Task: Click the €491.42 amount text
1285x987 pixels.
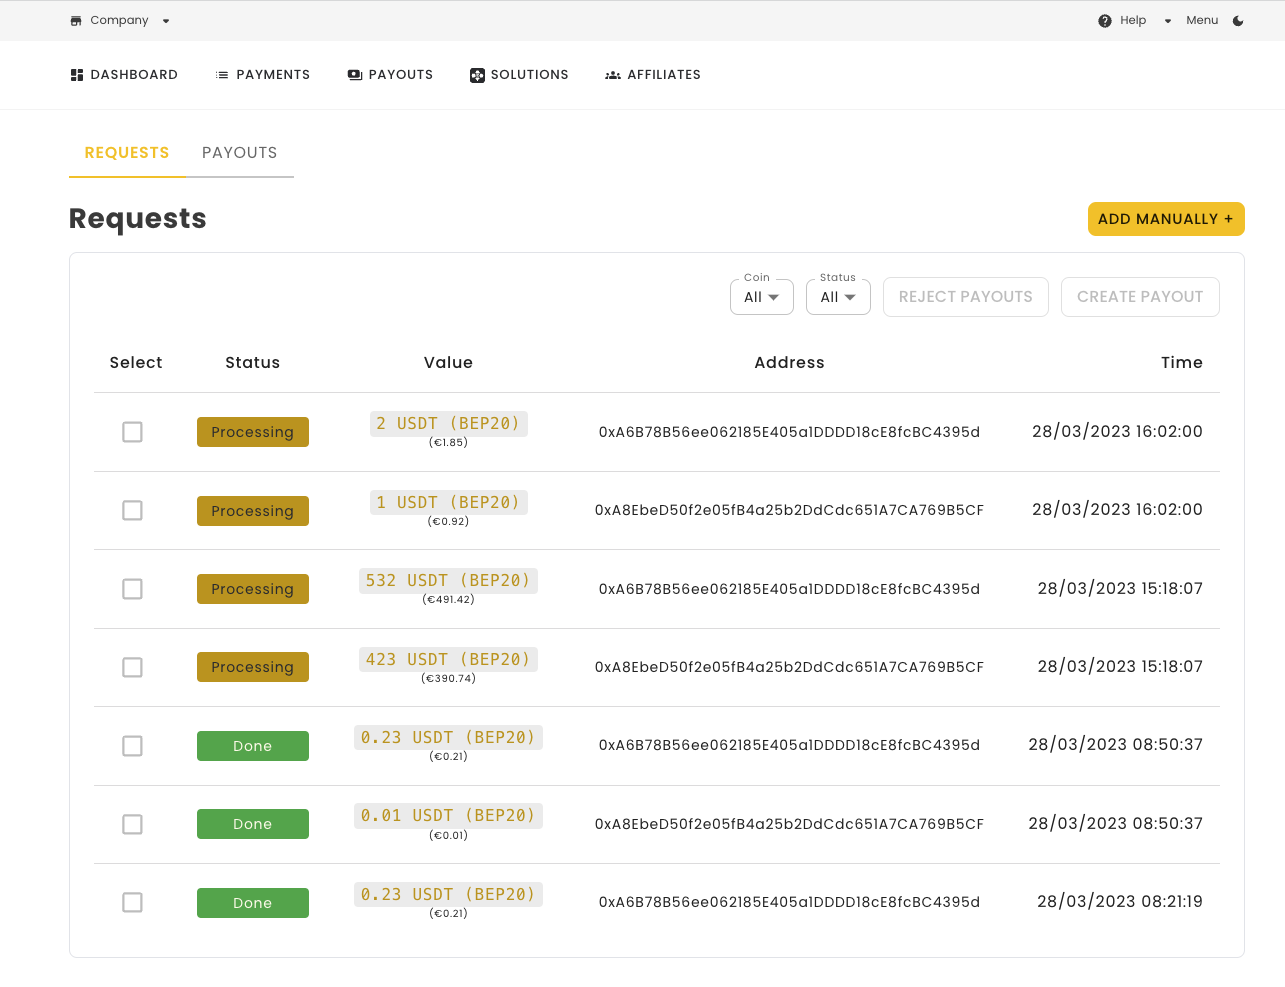Action: (448, 600)
